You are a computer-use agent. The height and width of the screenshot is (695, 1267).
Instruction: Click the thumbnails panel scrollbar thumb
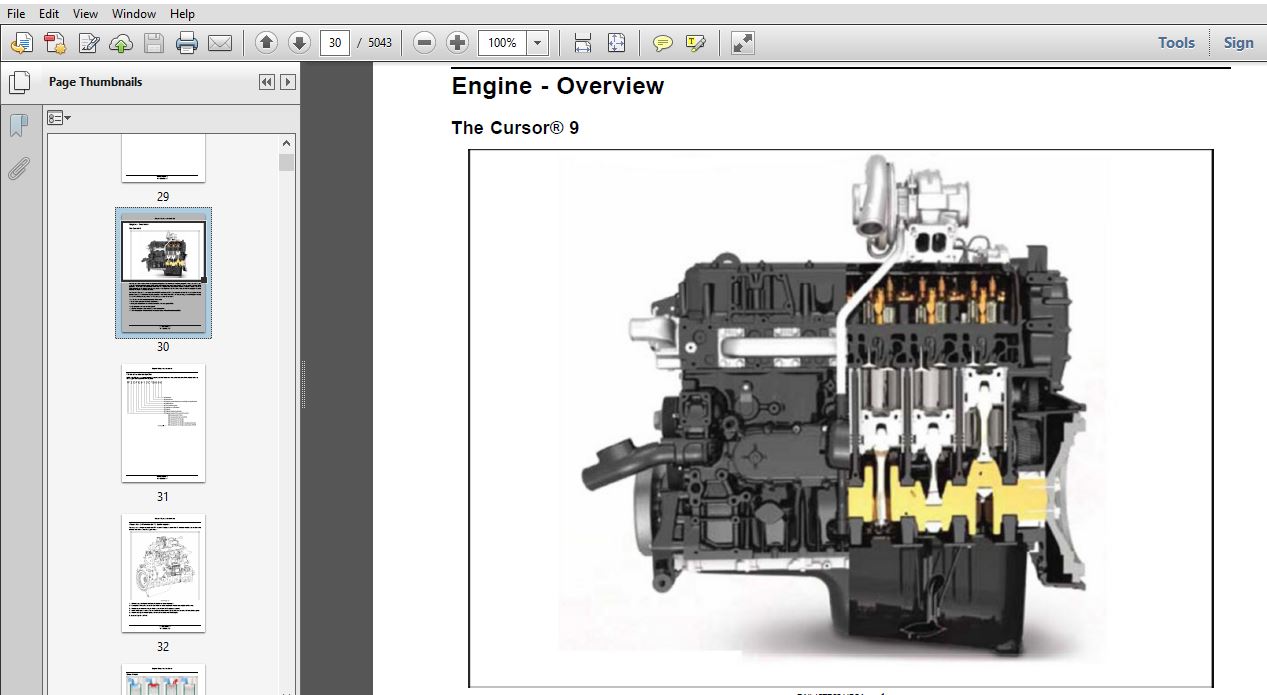(287, 163)
